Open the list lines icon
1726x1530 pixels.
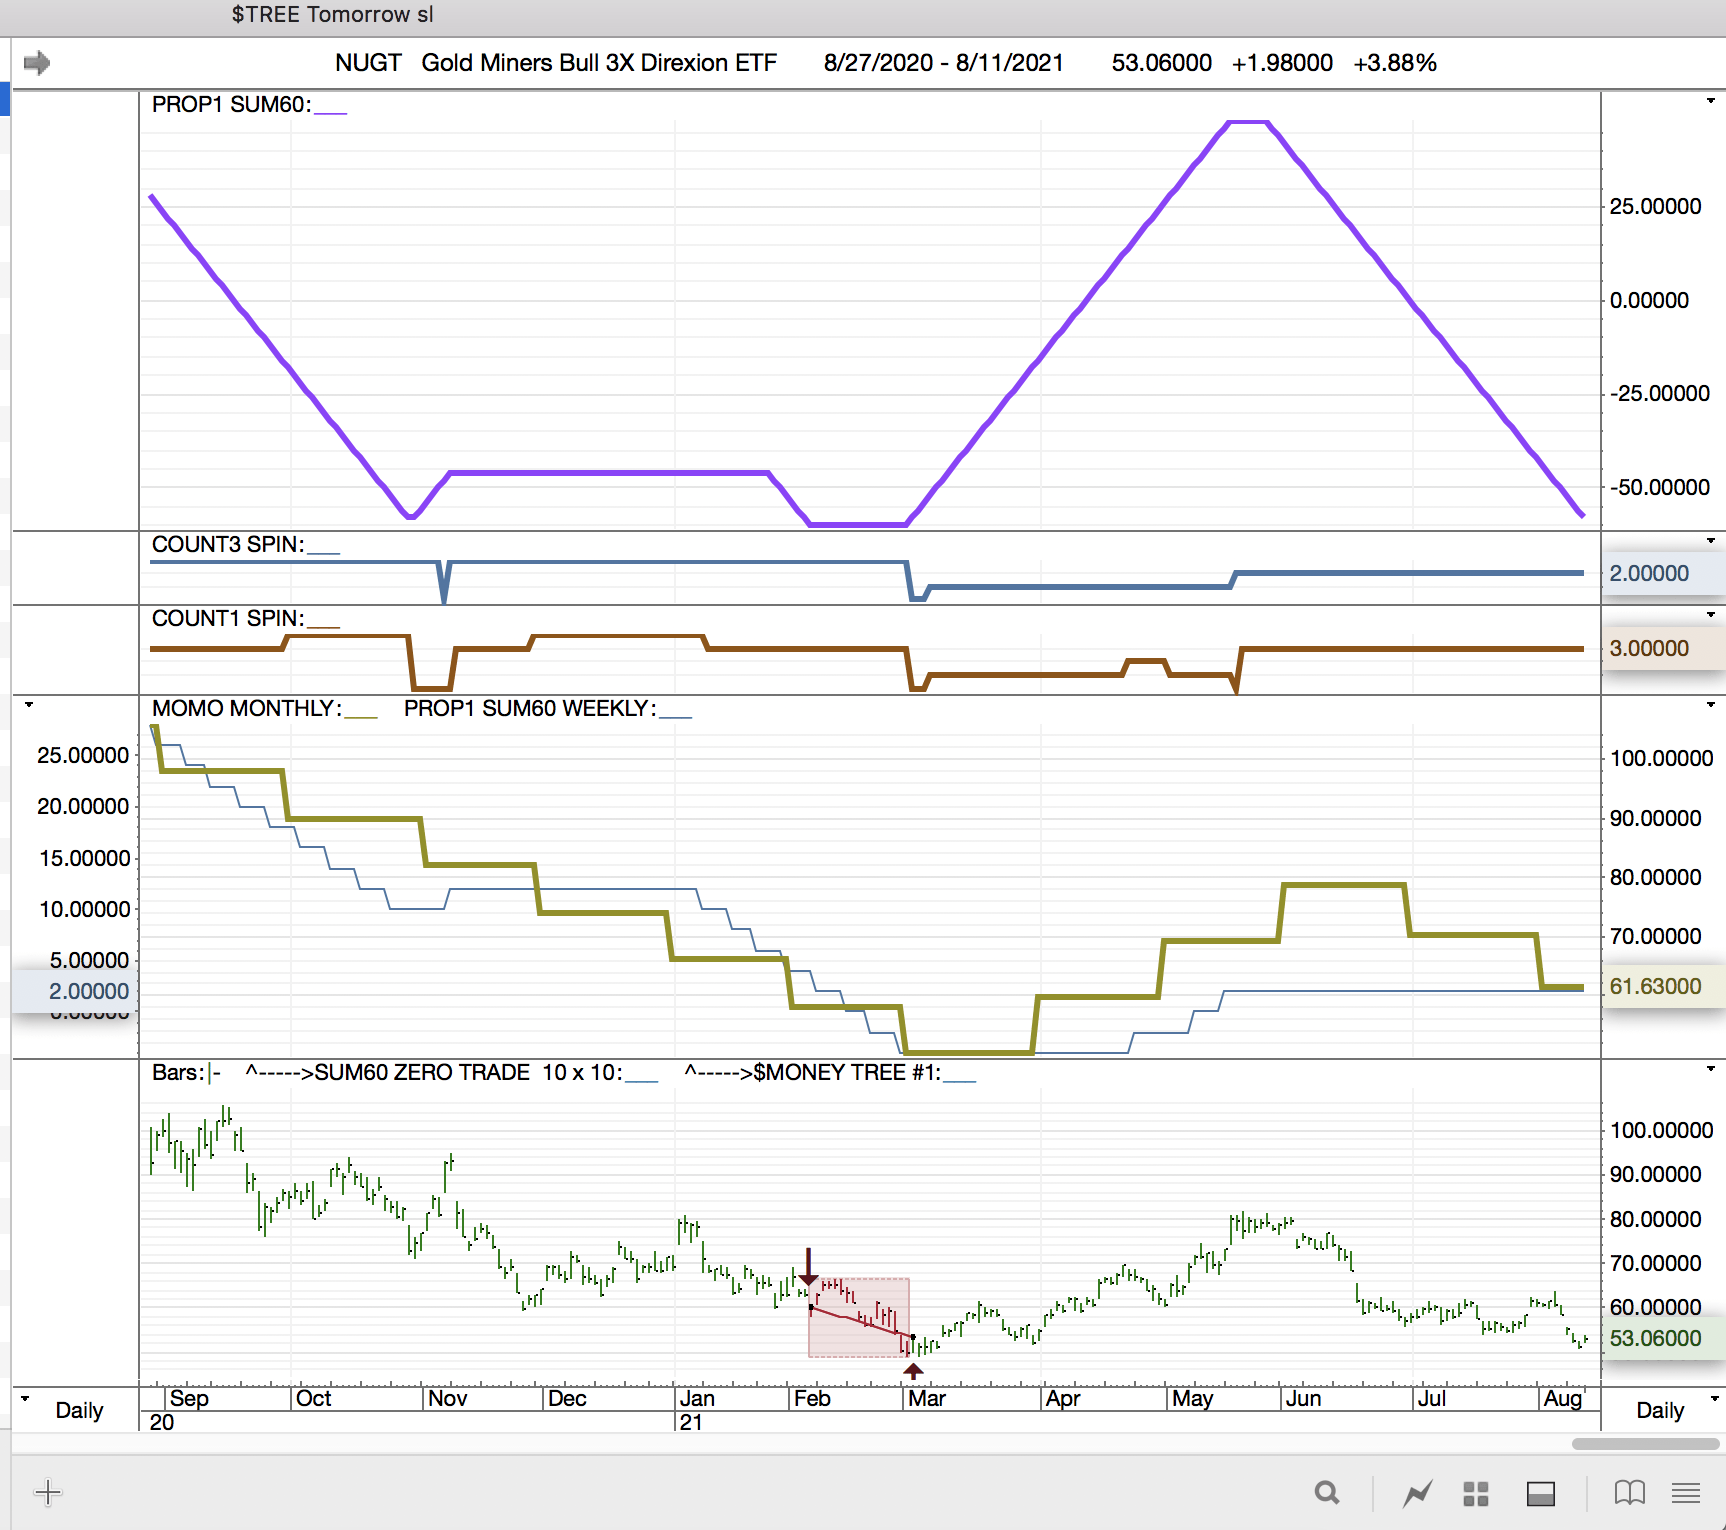tap(1686, 1494)
